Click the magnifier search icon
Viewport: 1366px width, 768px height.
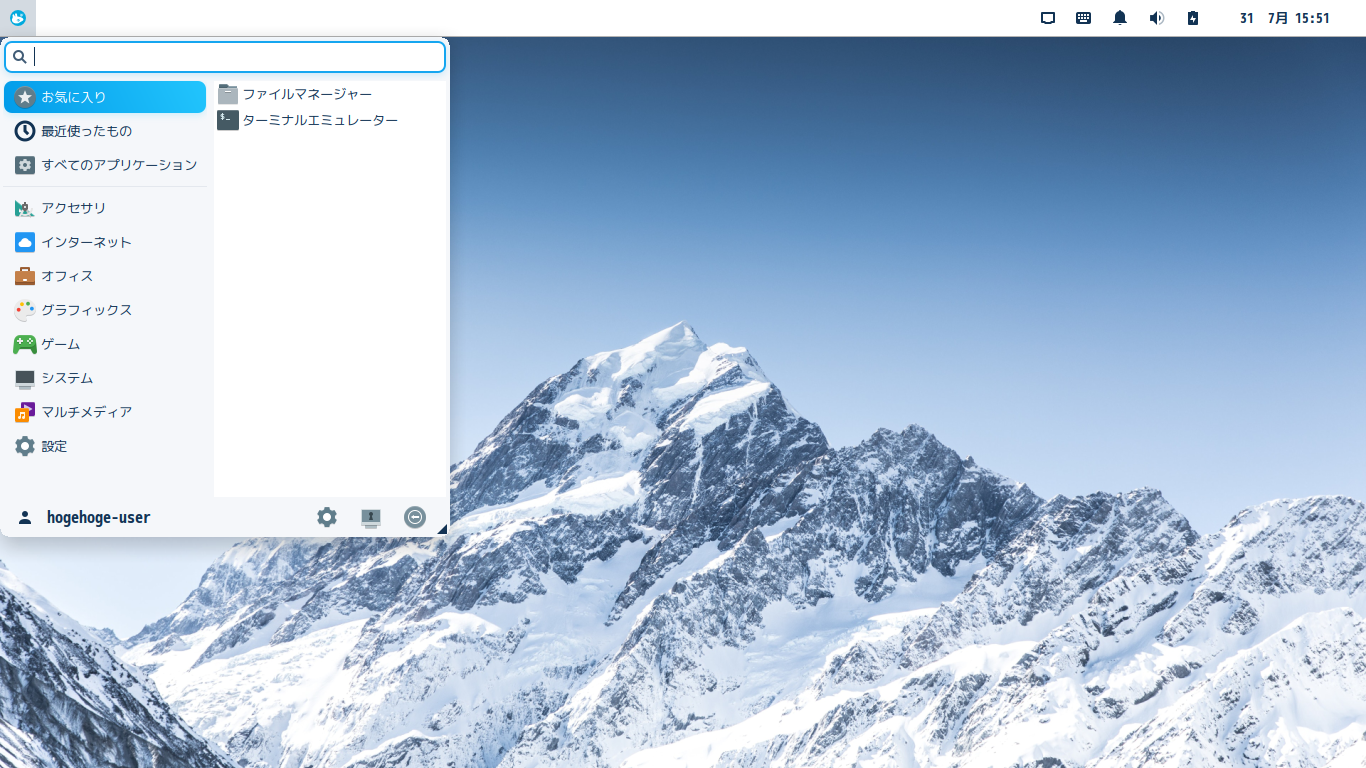(x=19, y=57)
